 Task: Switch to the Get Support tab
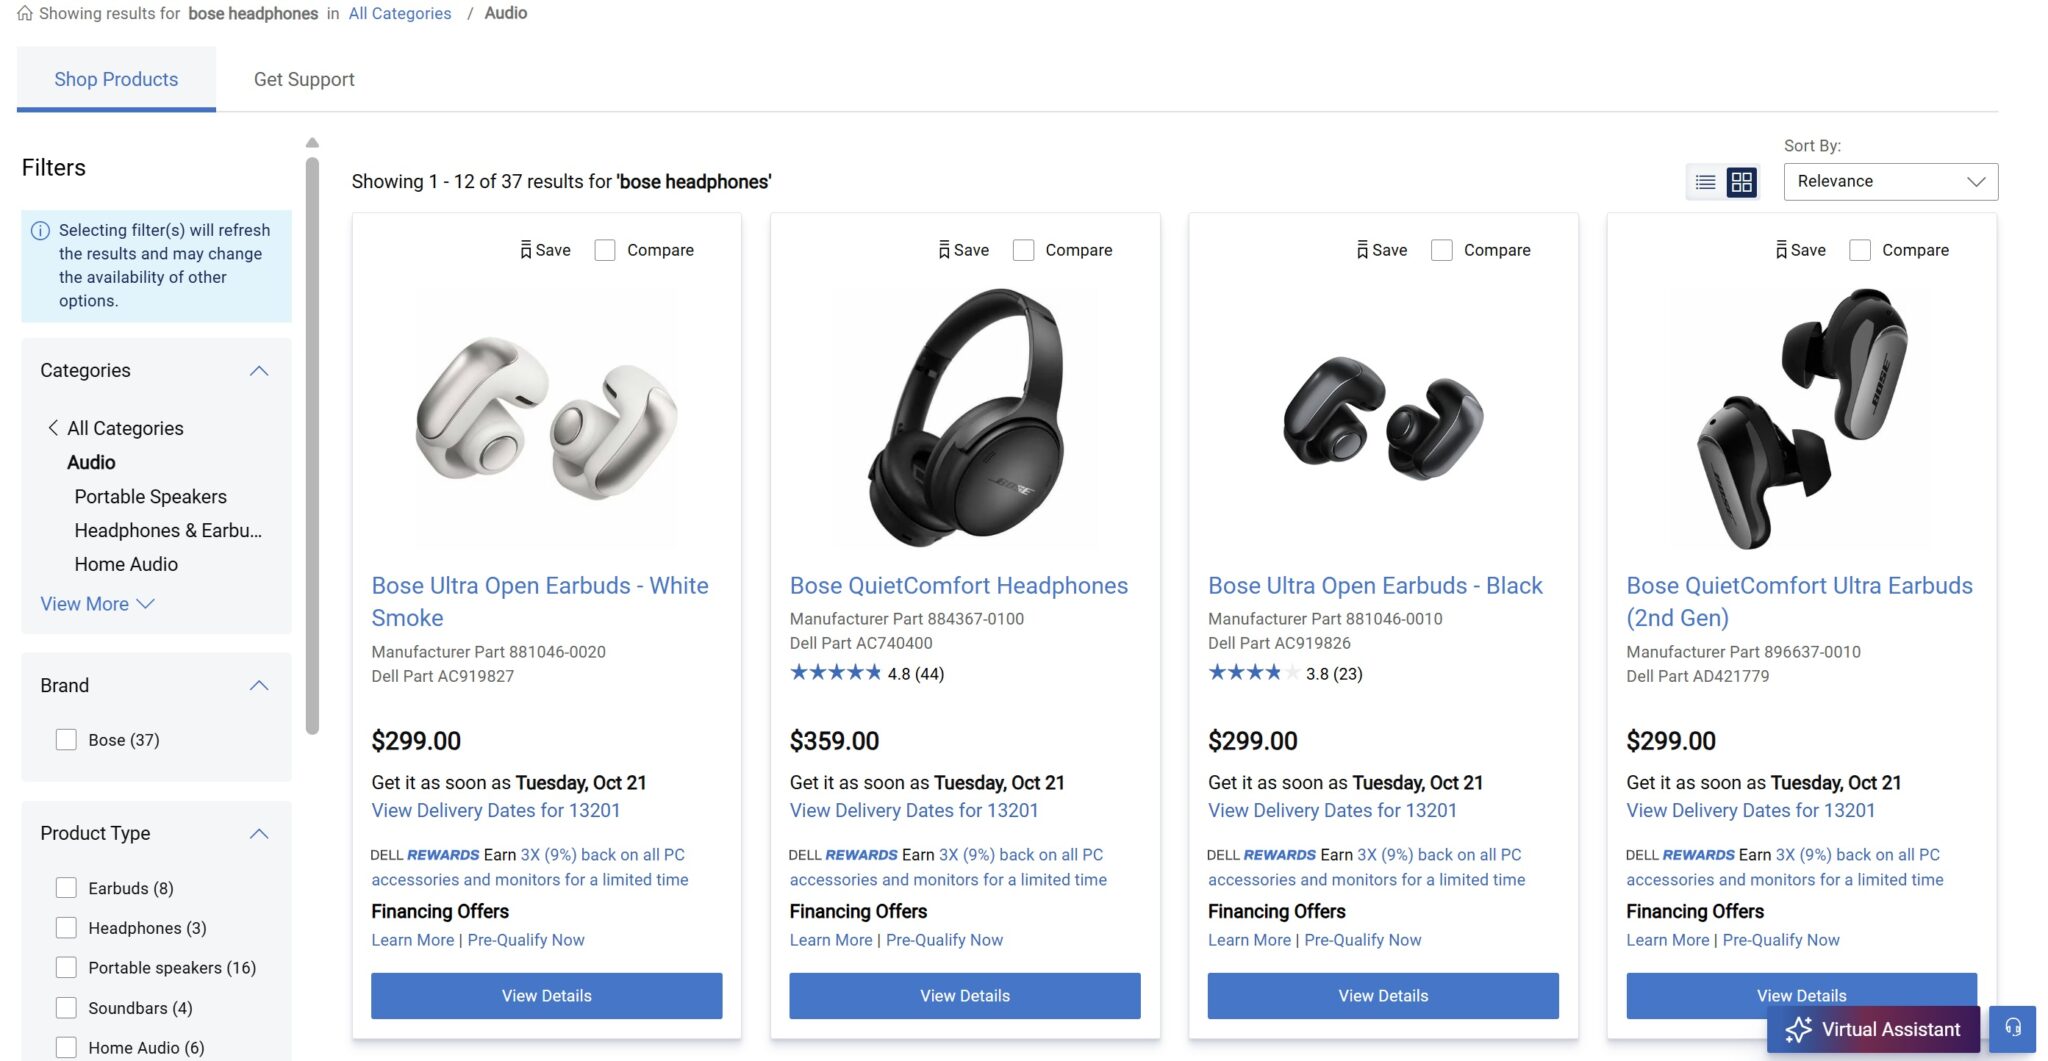304,80
